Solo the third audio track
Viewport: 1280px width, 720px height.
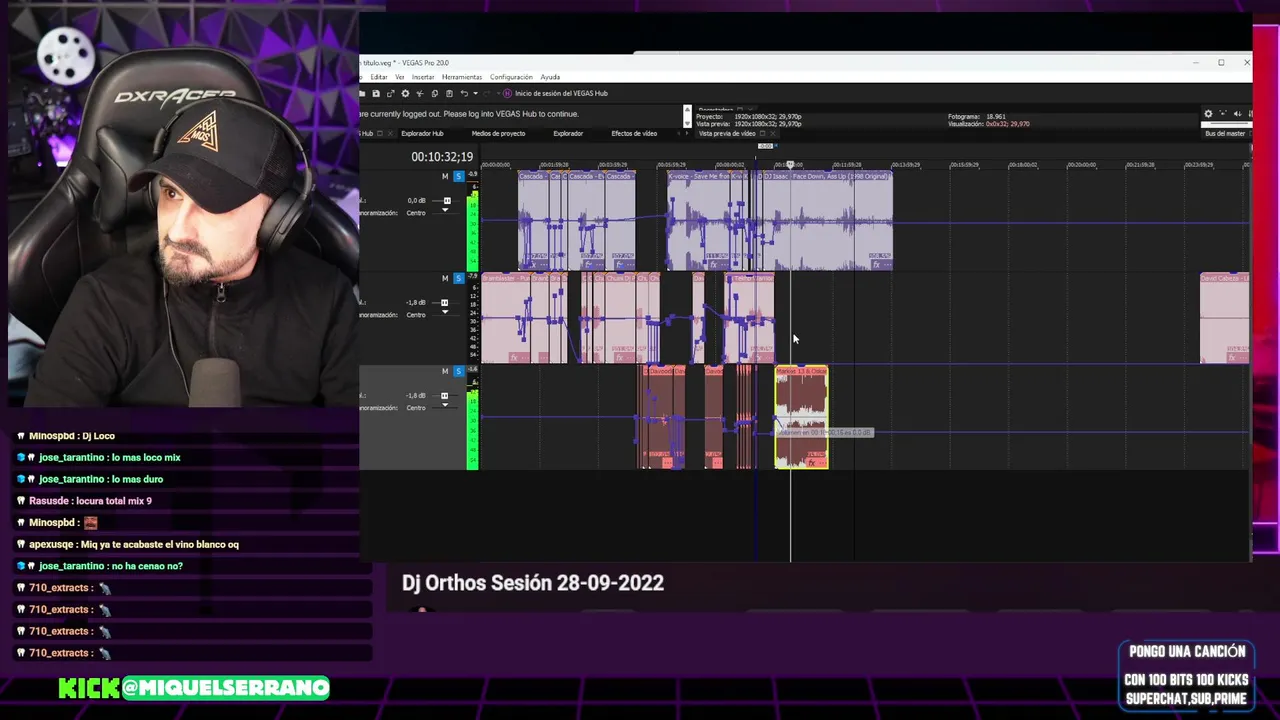pyautogui.click(x=459, y=371)
